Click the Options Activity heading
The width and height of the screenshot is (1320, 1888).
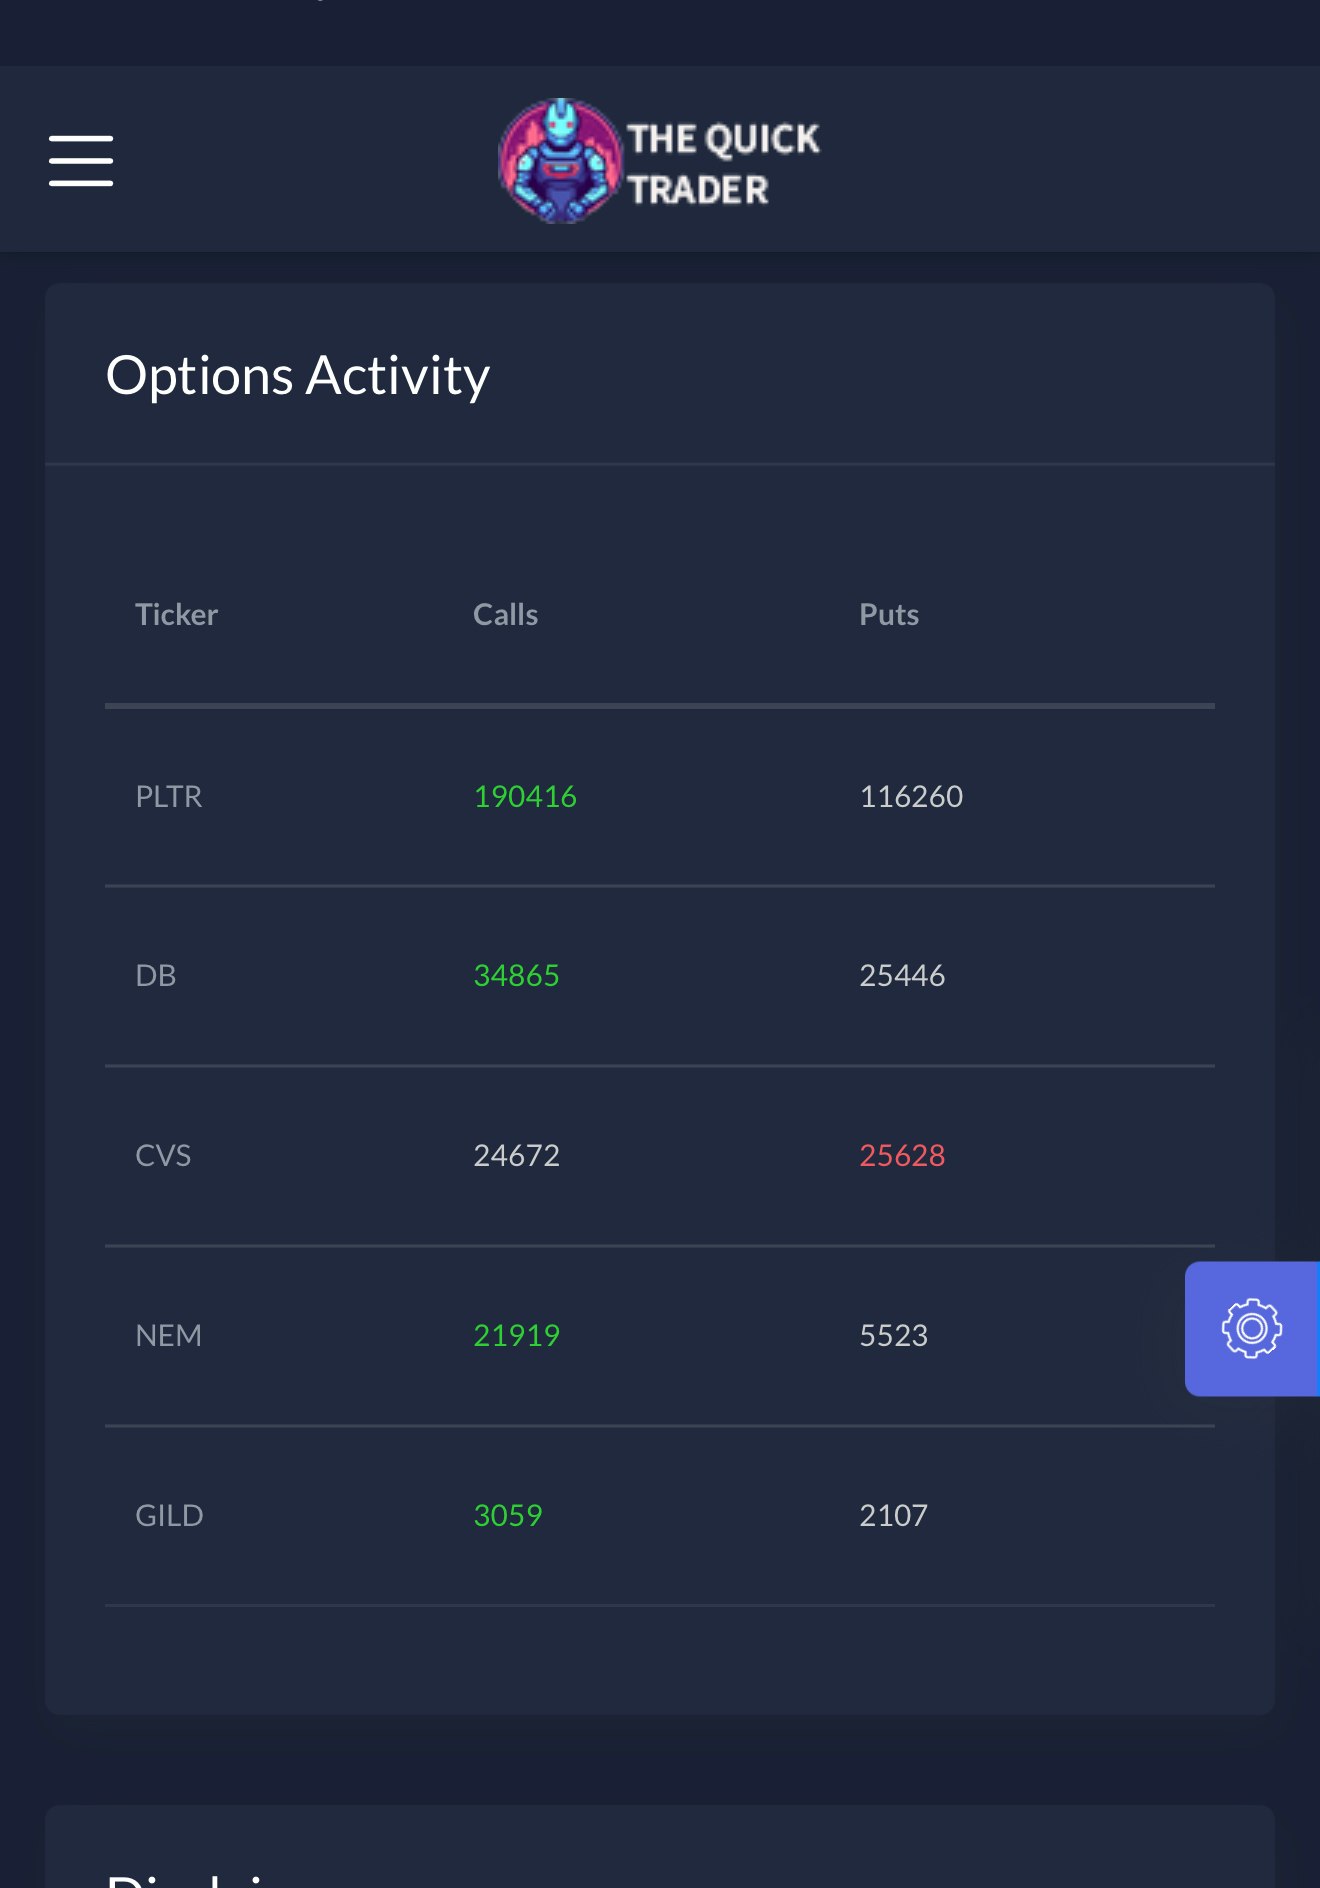(298, 376)
